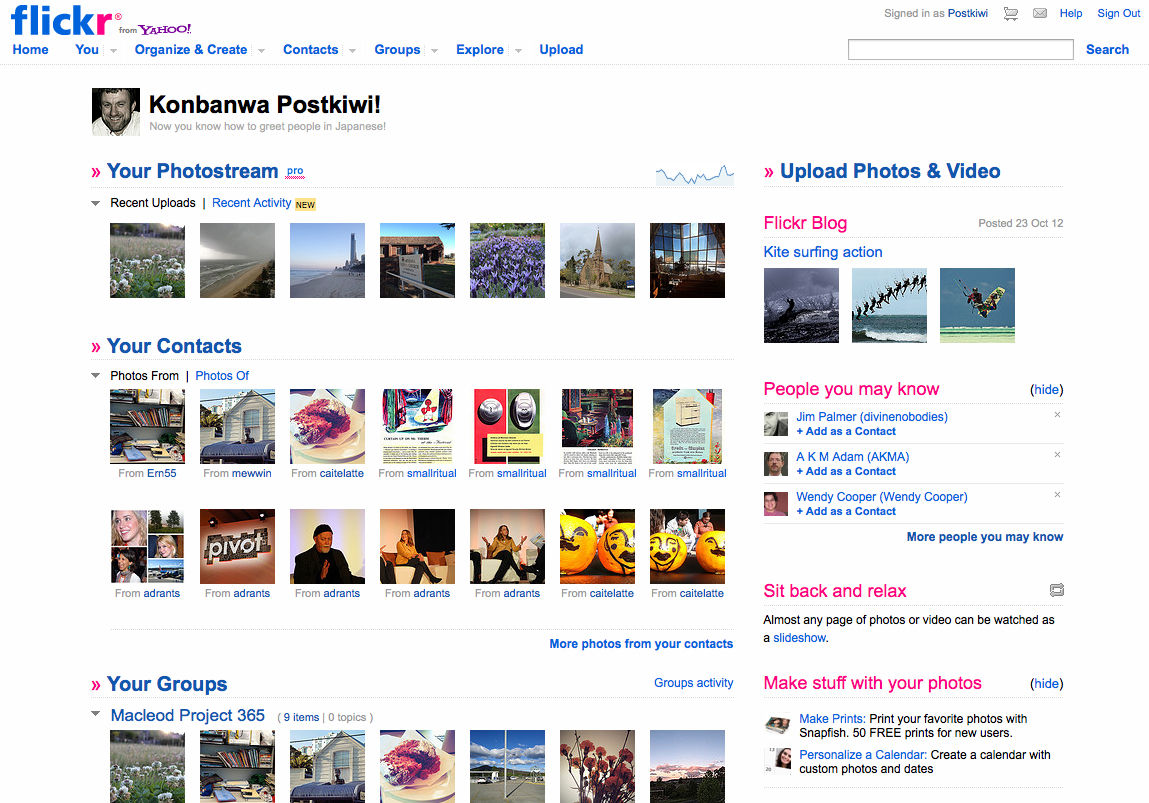1149x803 pixels.
Task: Open the Upload menu item
Action: [561, 49]
